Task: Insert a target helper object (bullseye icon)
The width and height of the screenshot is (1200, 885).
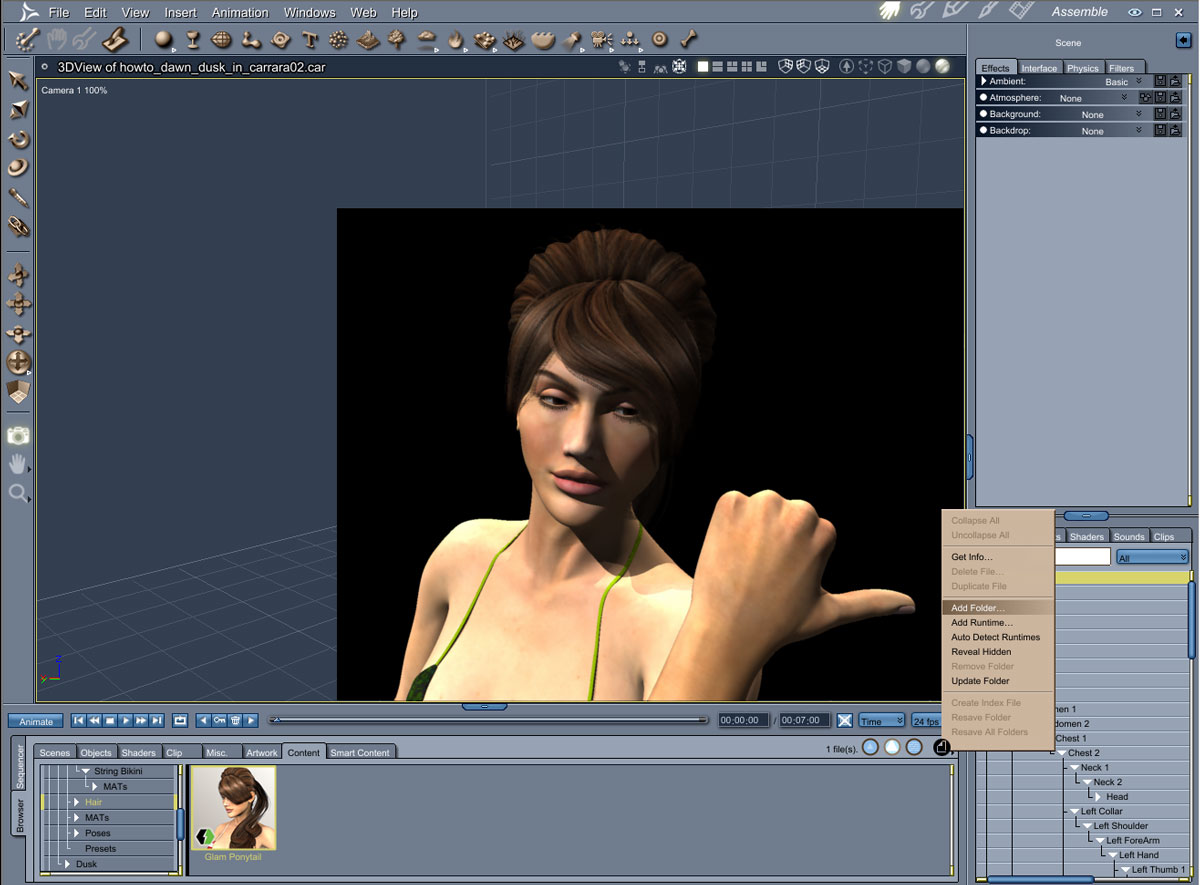Action: 660,40
